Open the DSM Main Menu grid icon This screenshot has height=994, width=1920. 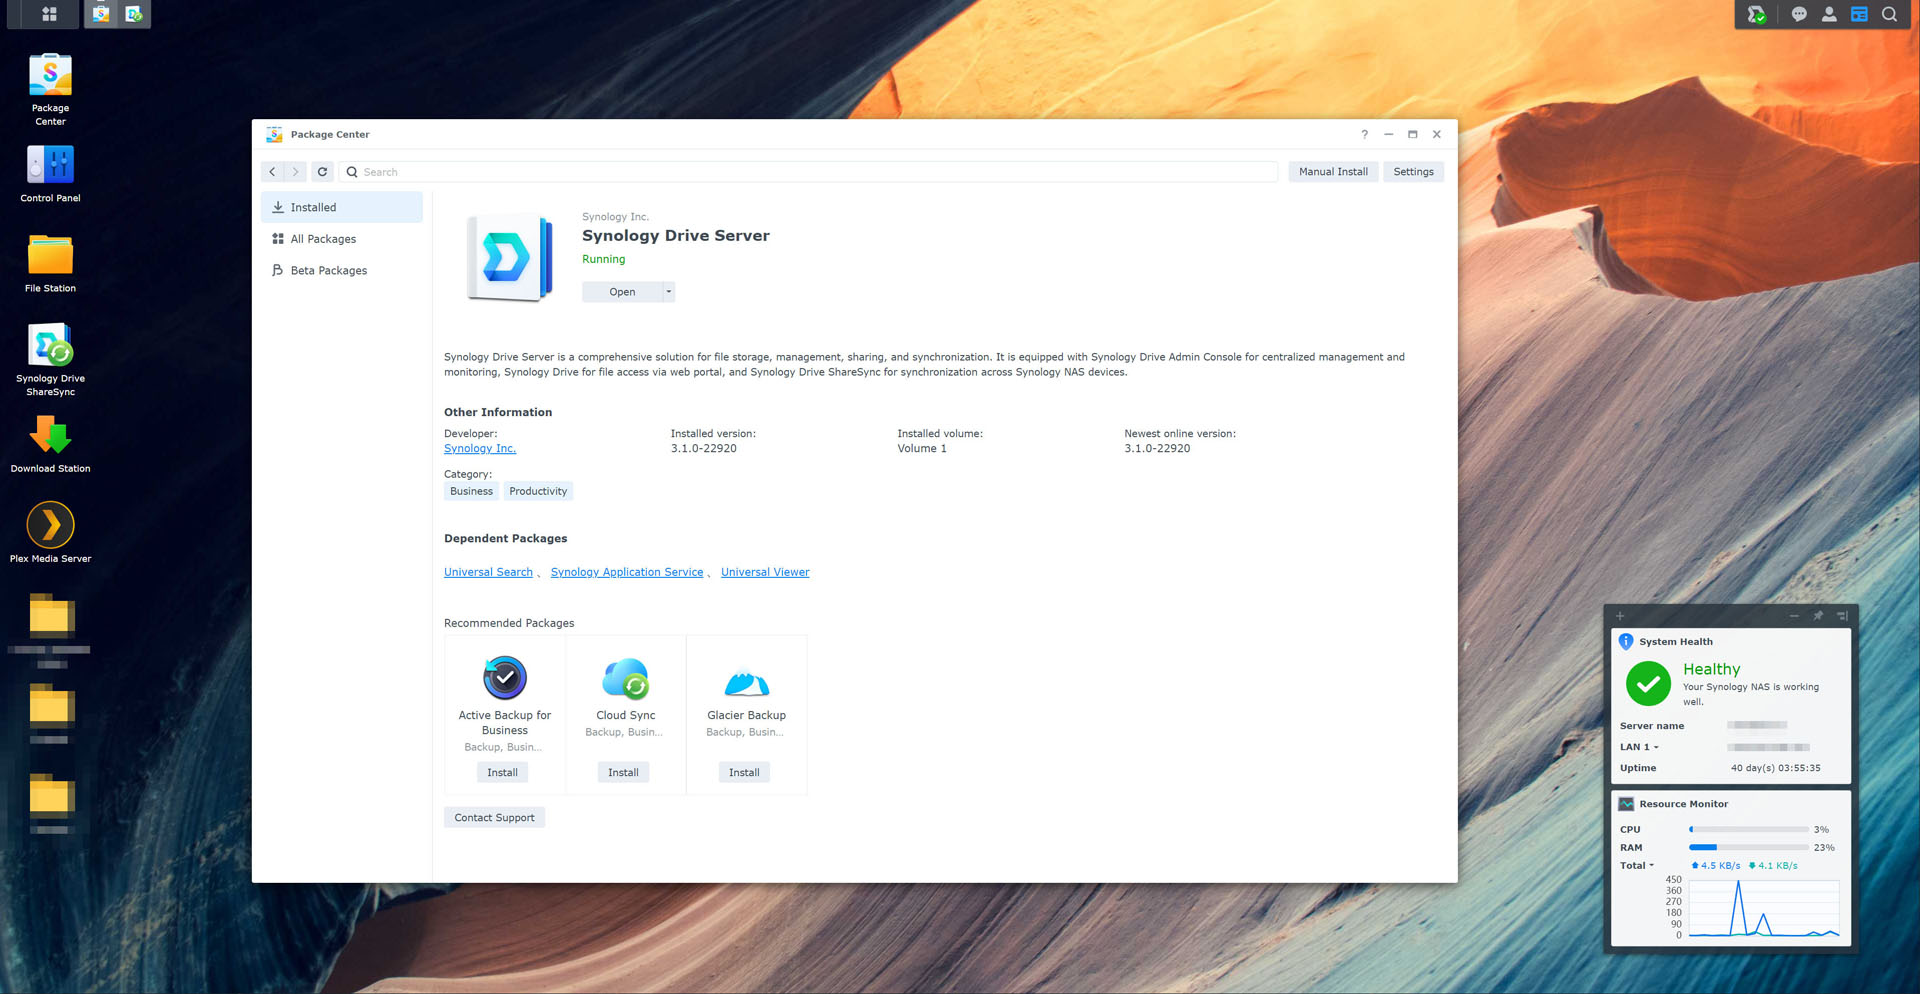click(x=49, y=14)
